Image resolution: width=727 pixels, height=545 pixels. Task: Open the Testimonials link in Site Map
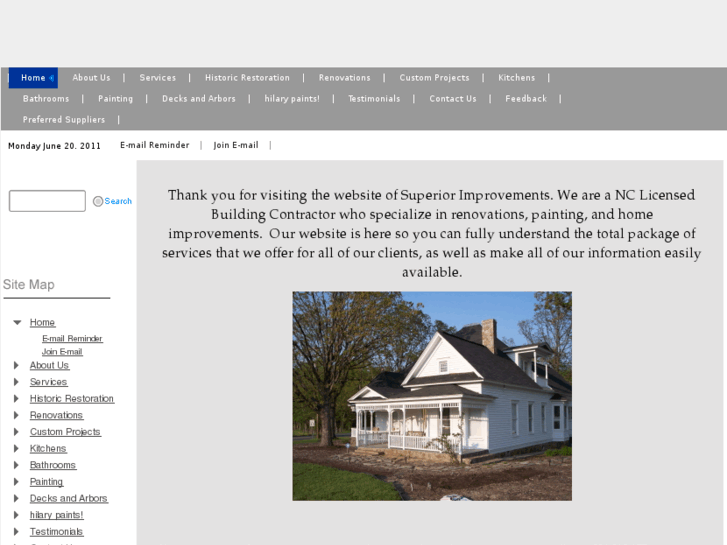click(x=57, y=532)
